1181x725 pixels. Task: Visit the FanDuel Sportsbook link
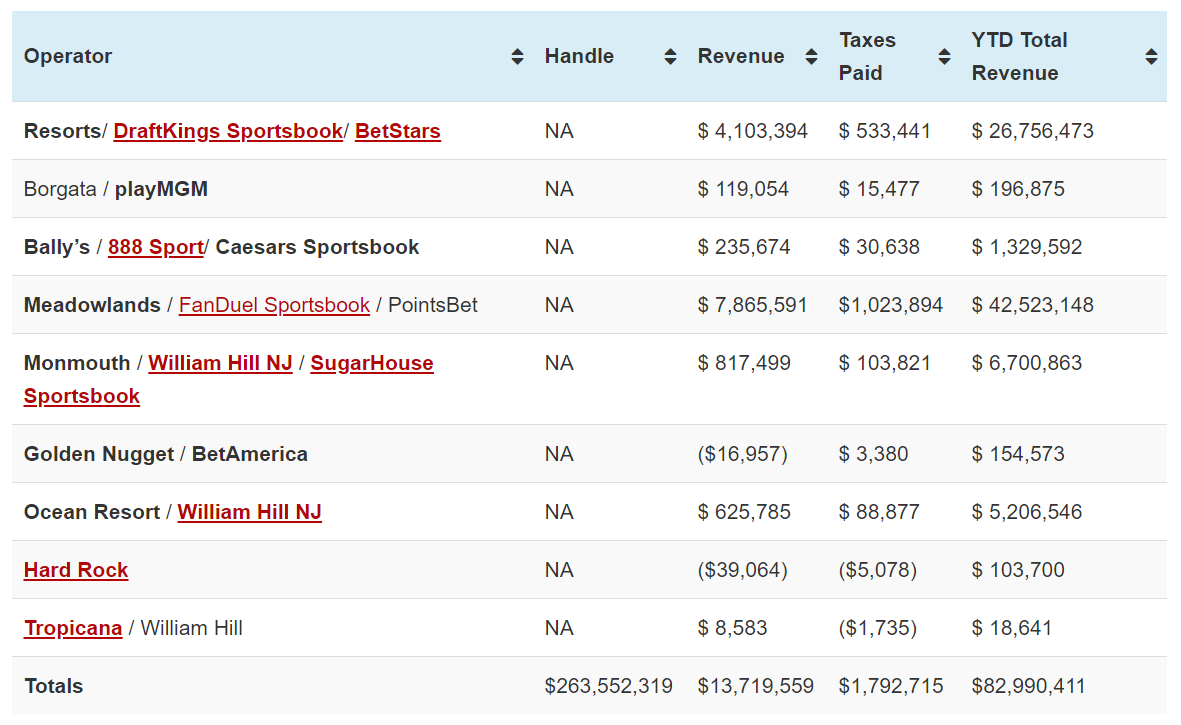274,305
